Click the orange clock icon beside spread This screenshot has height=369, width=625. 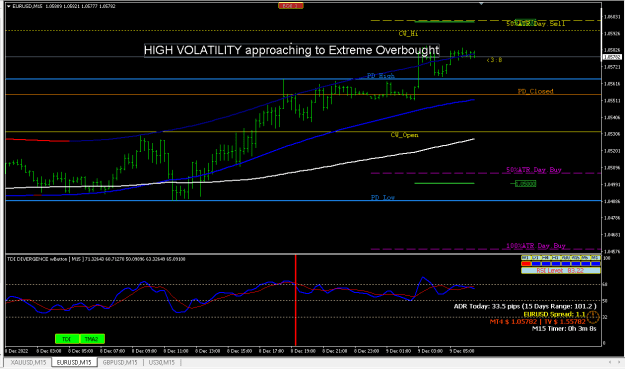[593, 317]
